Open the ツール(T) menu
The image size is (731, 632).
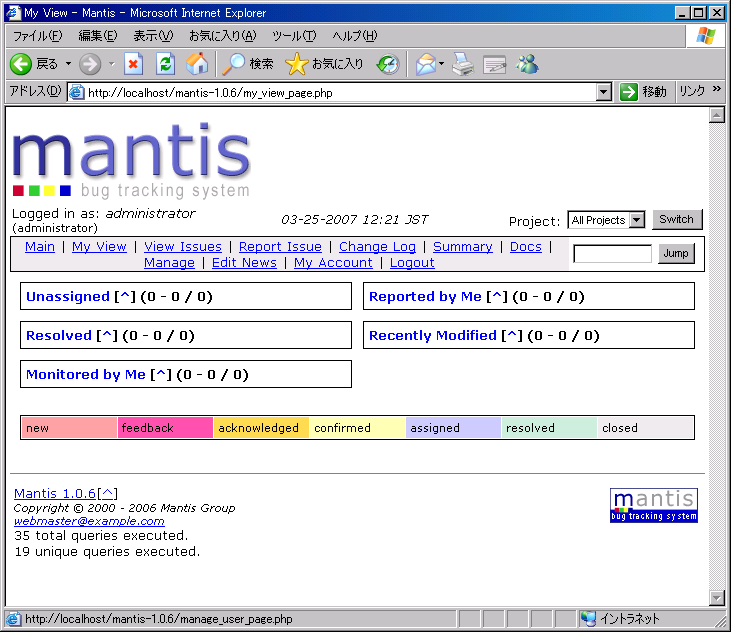pos(294,36)
